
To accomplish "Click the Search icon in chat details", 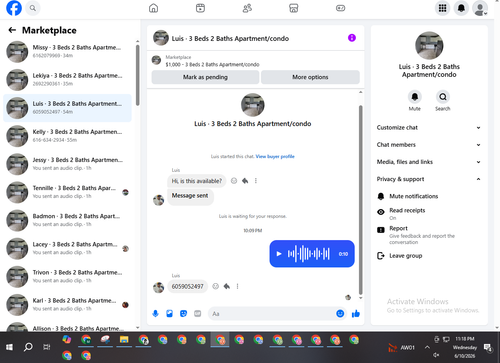I will (443, 97).
